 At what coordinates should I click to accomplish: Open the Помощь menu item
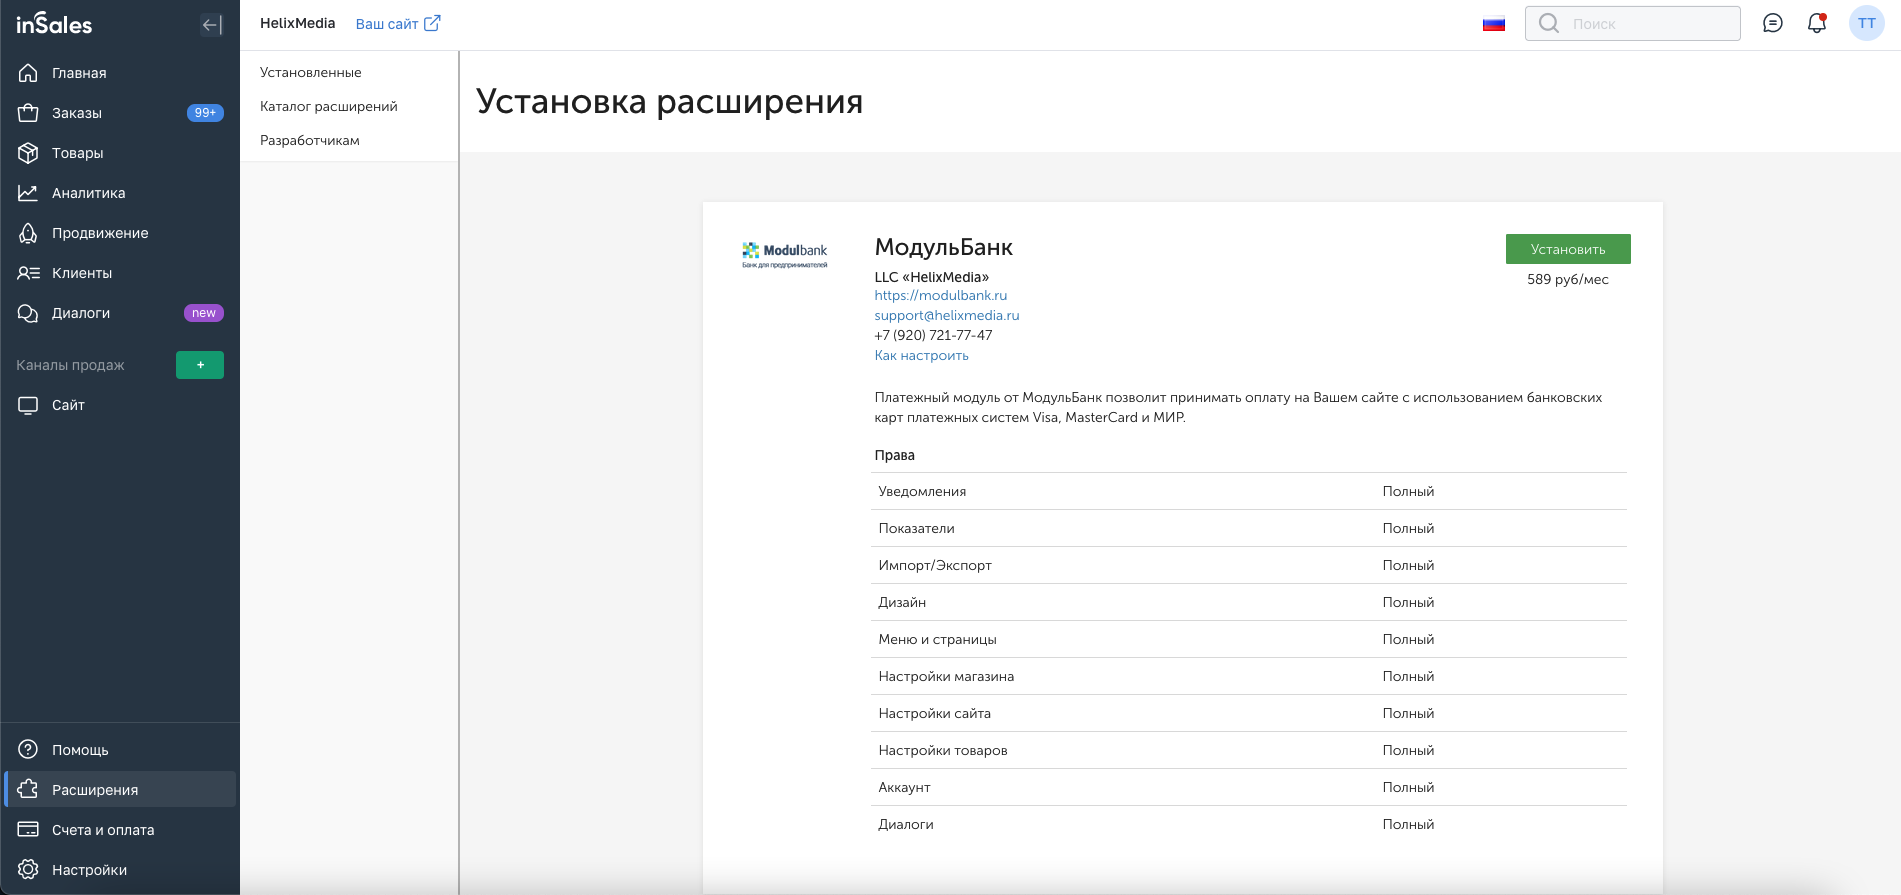pyautogui.click(x=120, y=750)
